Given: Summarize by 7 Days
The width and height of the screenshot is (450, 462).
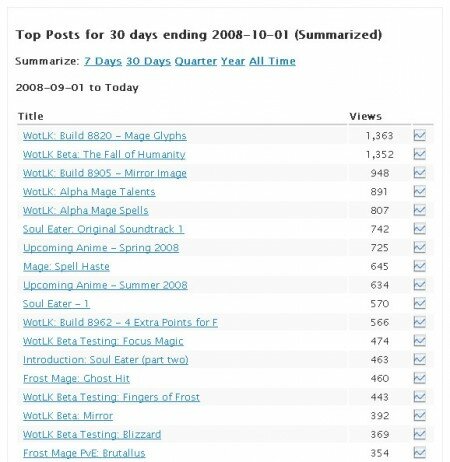Looking at the screenshot, I should pos(103,61).
